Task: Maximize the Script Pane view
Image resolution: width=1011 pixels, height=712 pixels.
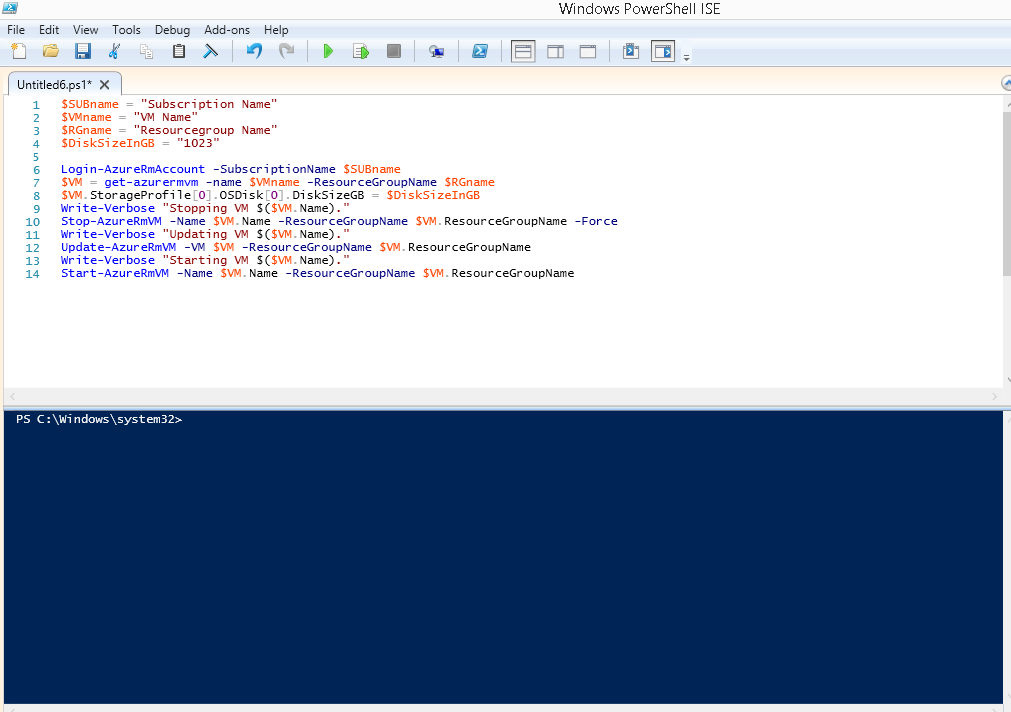Action: tap(588, 50)
